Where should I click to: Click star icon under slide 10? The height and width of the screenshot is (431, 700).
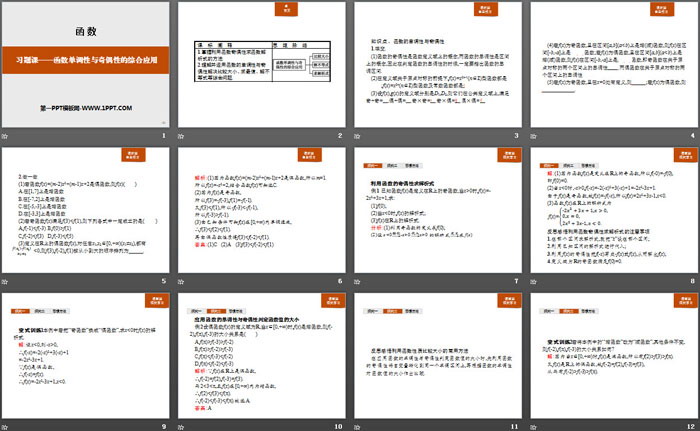tap(181, 427)
